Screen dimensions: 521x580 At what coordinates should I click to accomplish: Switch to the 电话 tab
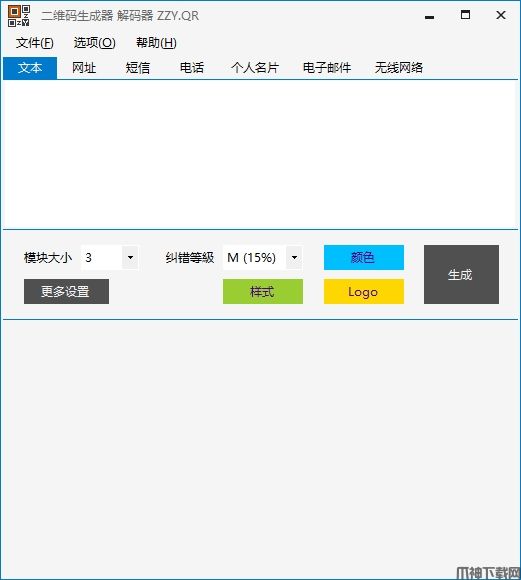click(191, 68)
